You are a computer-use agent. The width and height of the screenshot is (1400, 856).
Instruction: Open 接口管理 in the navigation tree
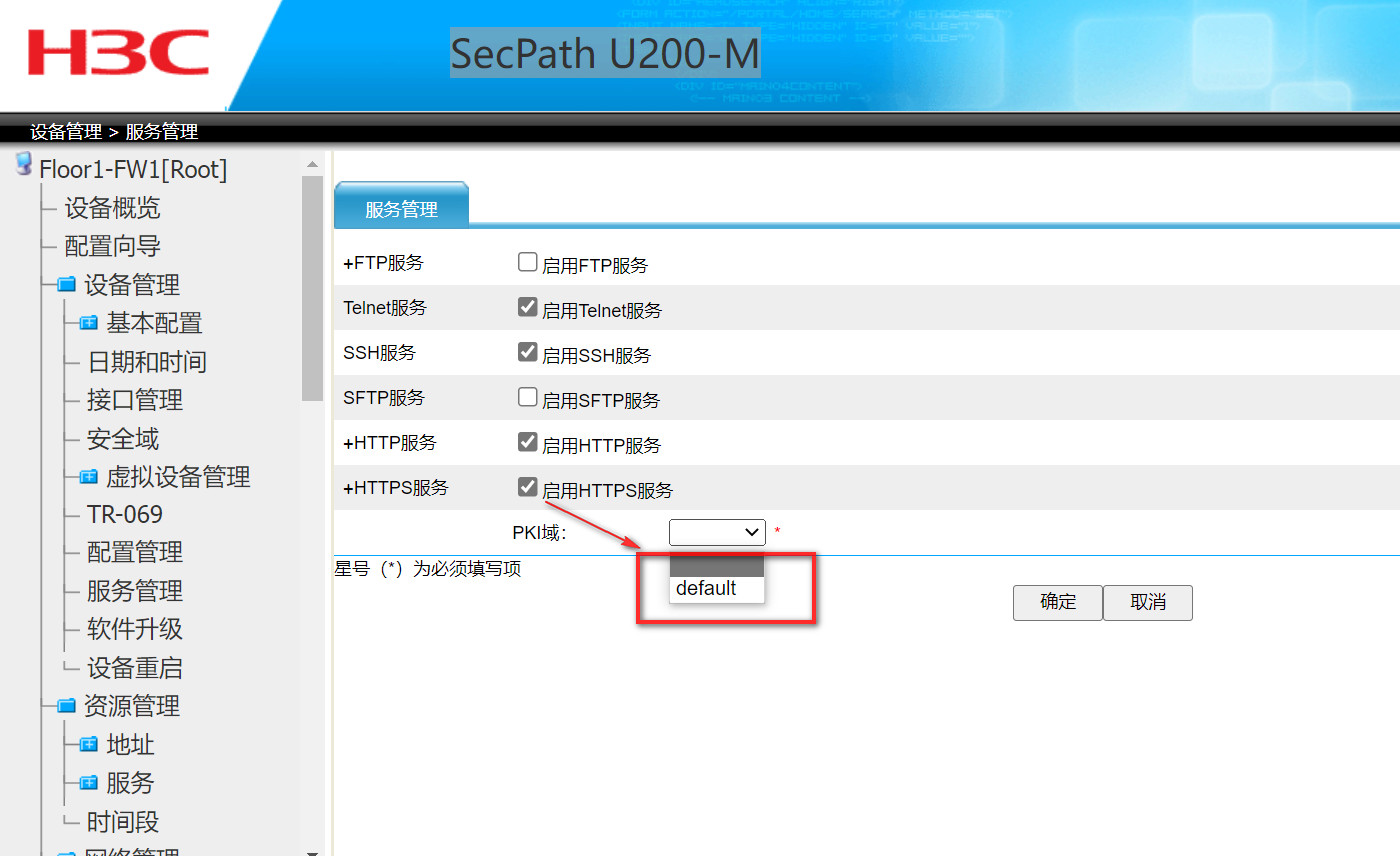click(135, 401)
